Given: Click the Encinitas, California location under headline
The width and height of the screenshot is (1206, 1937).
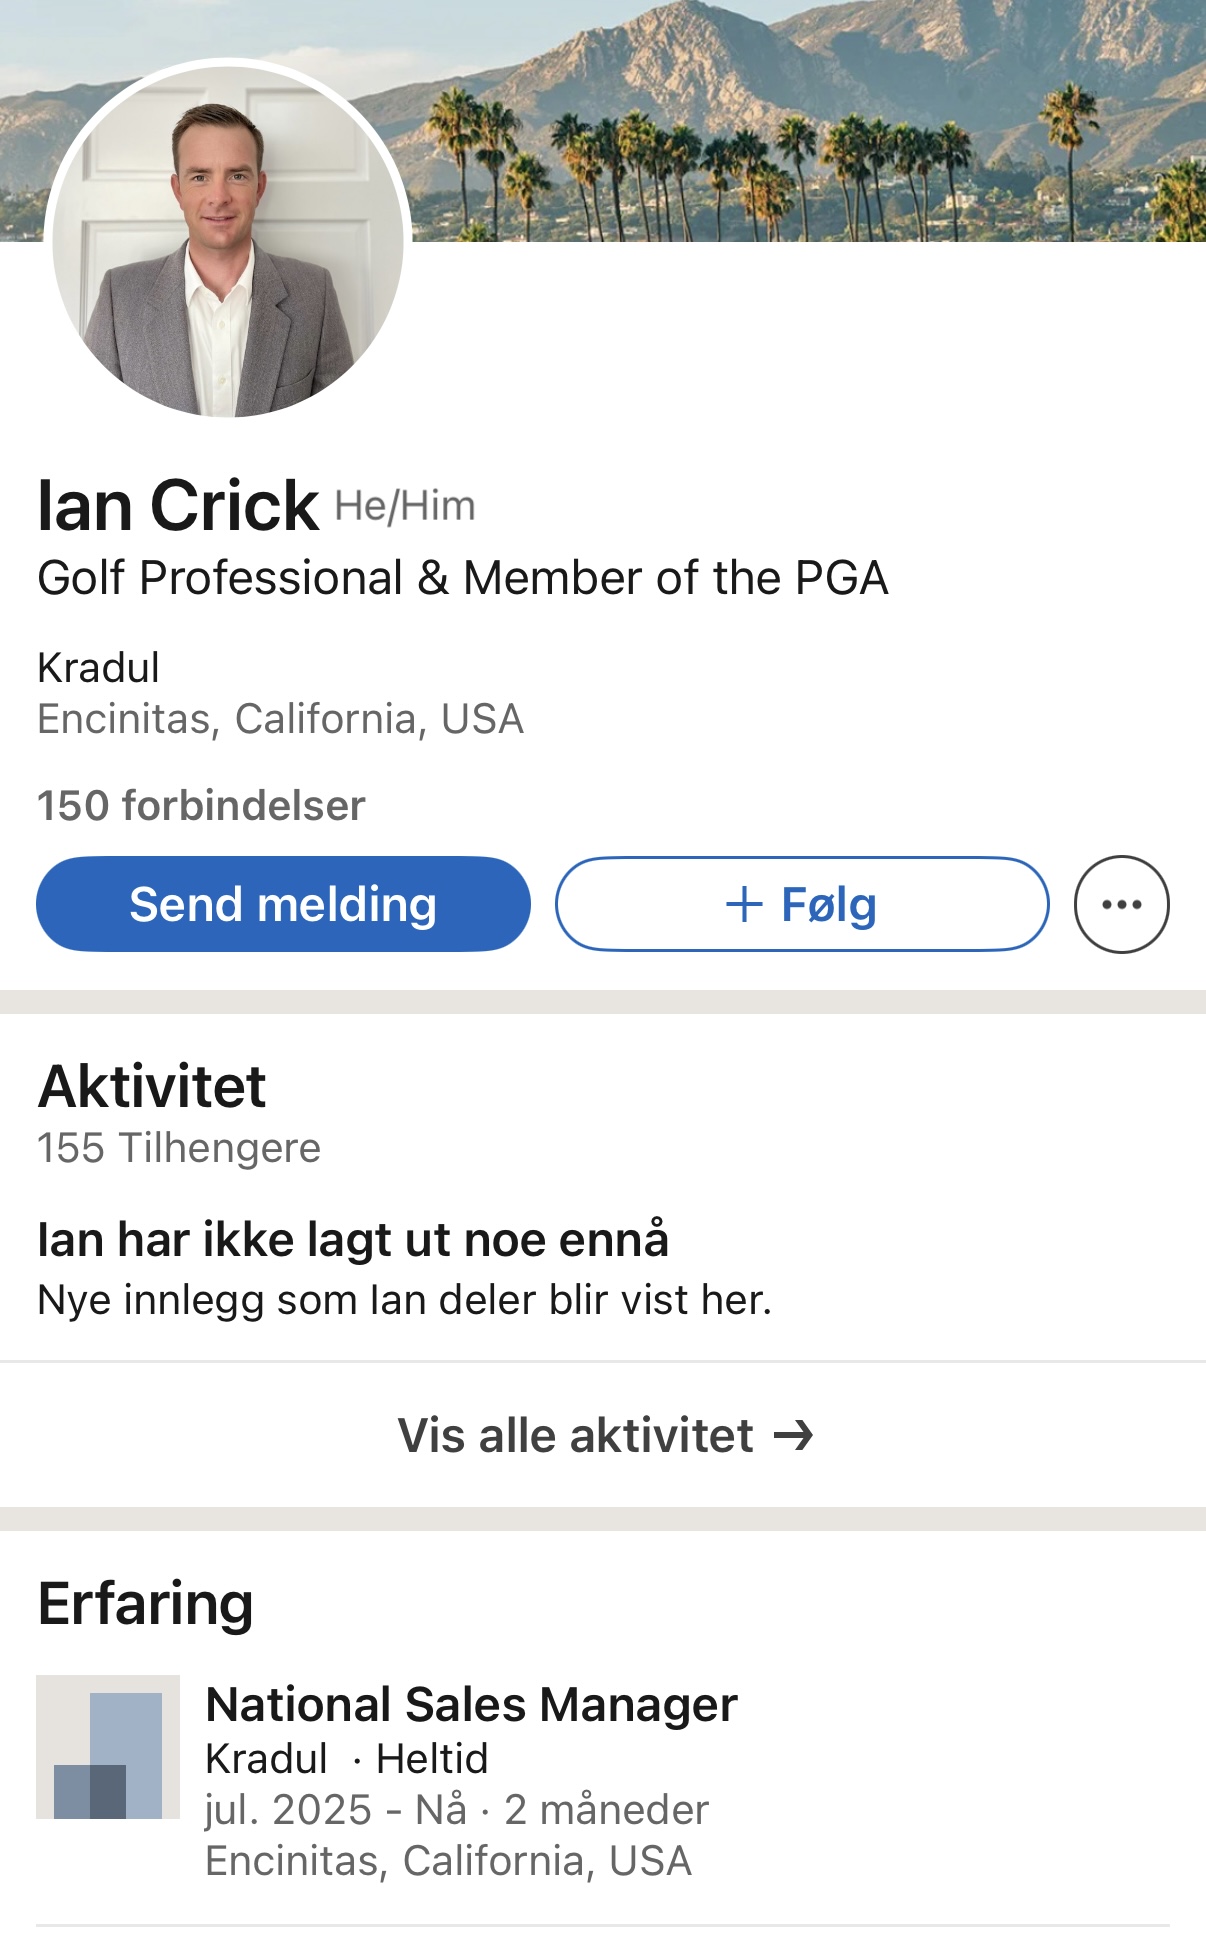Looking at the screenshot, I should [x=280, y=719].
